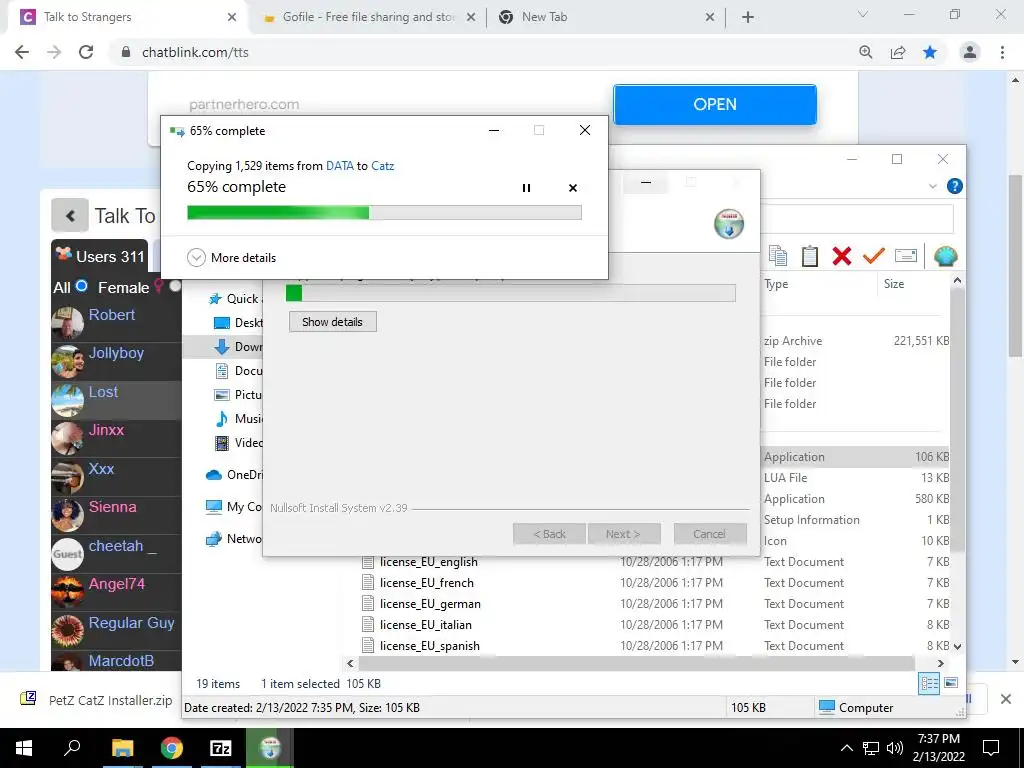
Task: Open chat with user Angel74
Action: click(x=116, y=584)
